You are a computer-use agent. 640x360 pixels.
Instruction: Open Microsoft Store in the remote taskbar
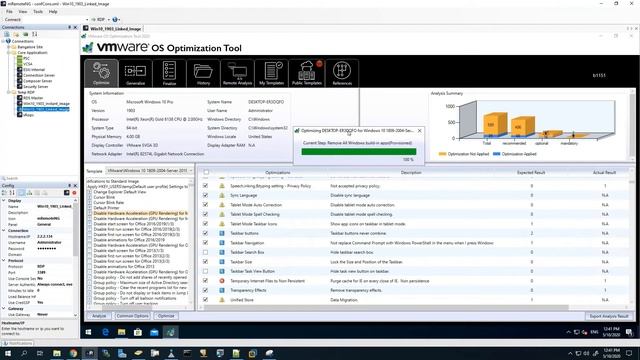[138, 332]
